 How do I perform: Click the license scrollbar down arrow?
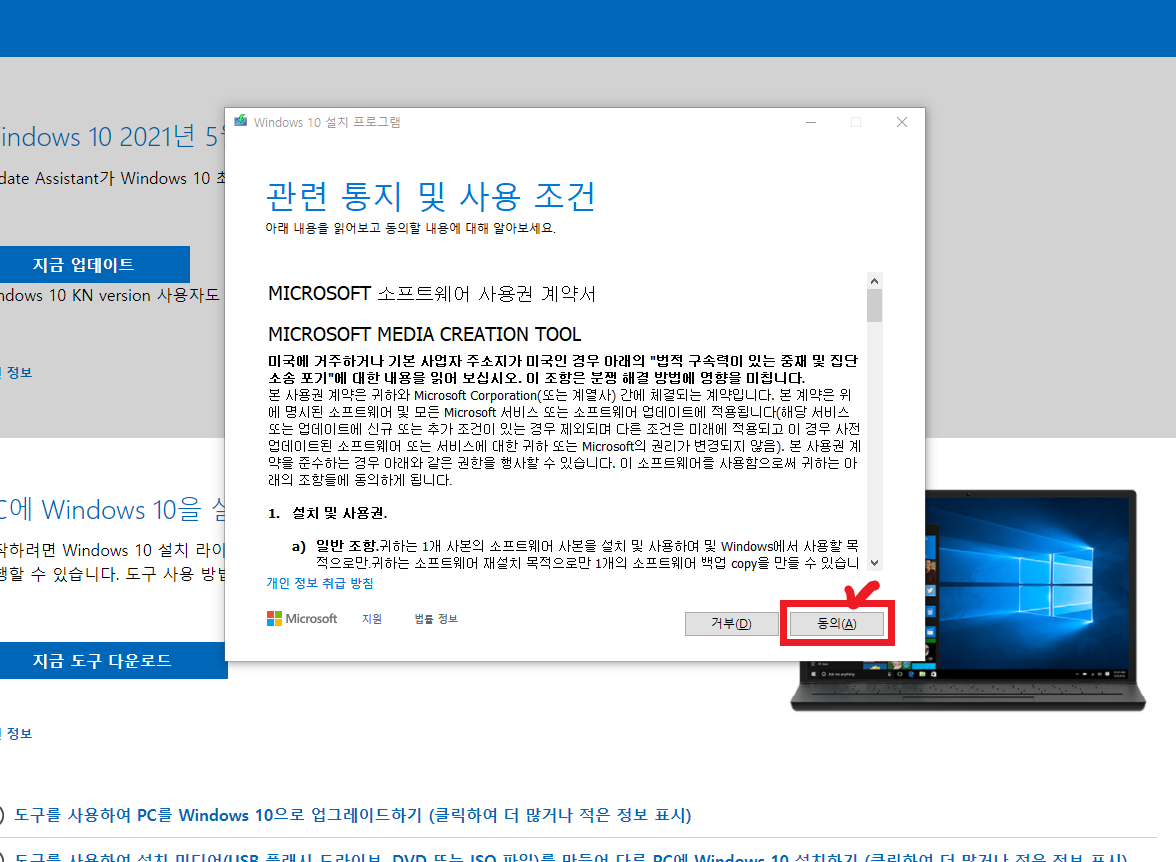tap(874, 563)
